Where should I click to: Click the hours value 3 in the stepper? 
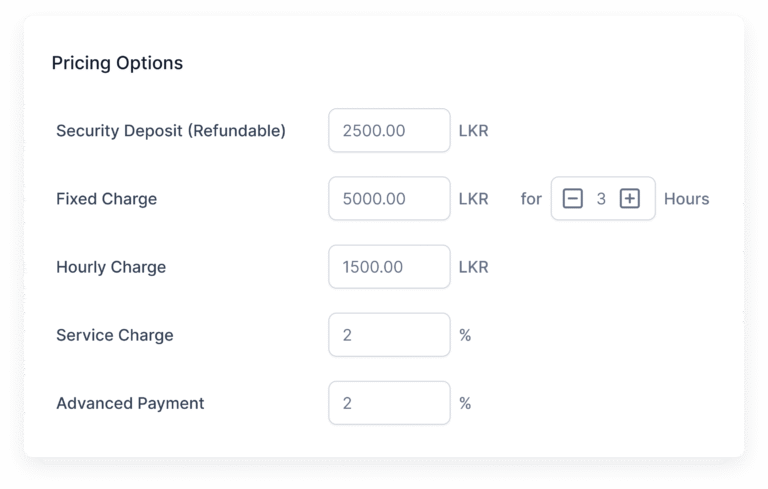[x=601, y=199]
